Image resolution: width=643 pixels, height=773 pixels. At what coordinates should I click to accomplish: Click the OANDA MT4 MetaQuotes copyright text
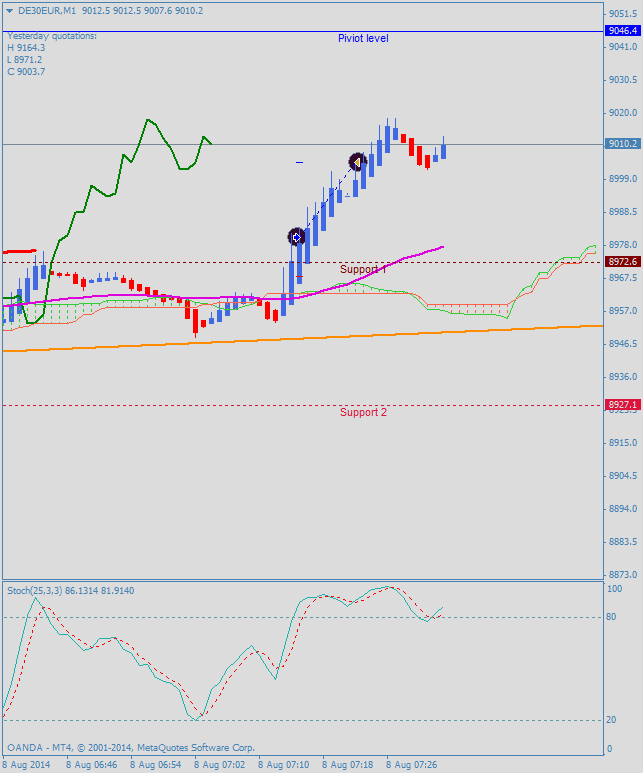click(130, 747)
